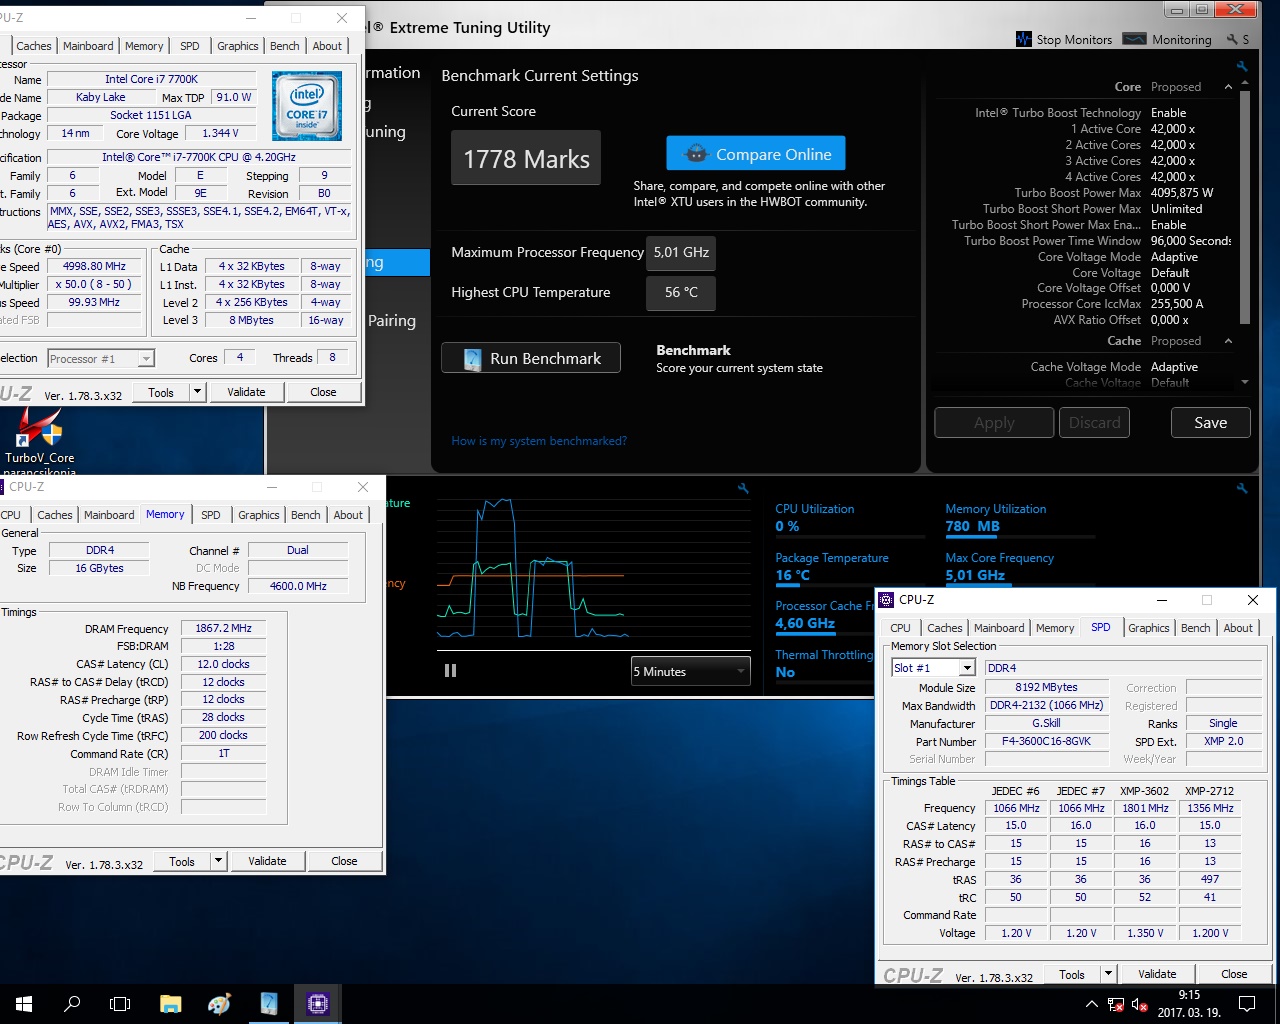Collapse the Core section in Proposed panel
The image size is (1280, 1024).
pos(1228,87)
